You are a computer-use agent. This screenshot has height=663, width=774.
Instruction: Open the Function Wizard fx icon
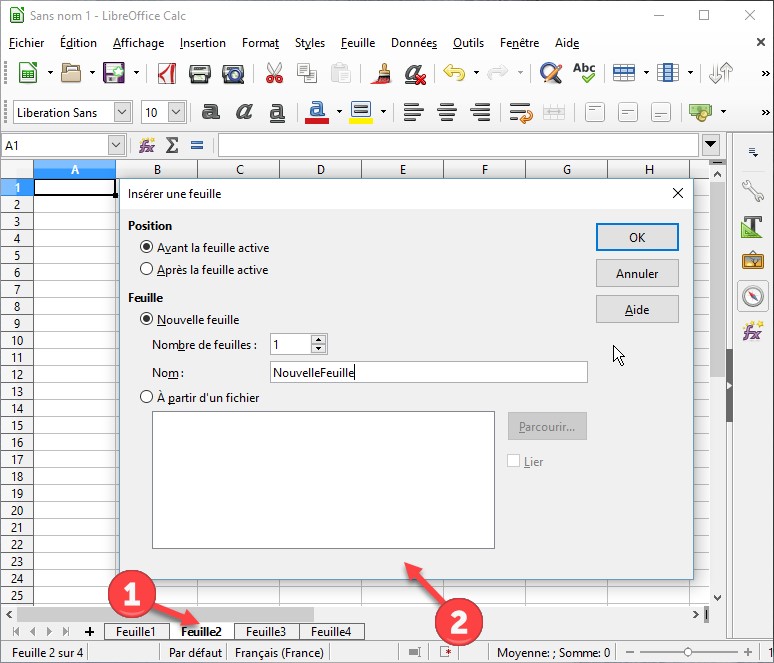pos(147,145)
